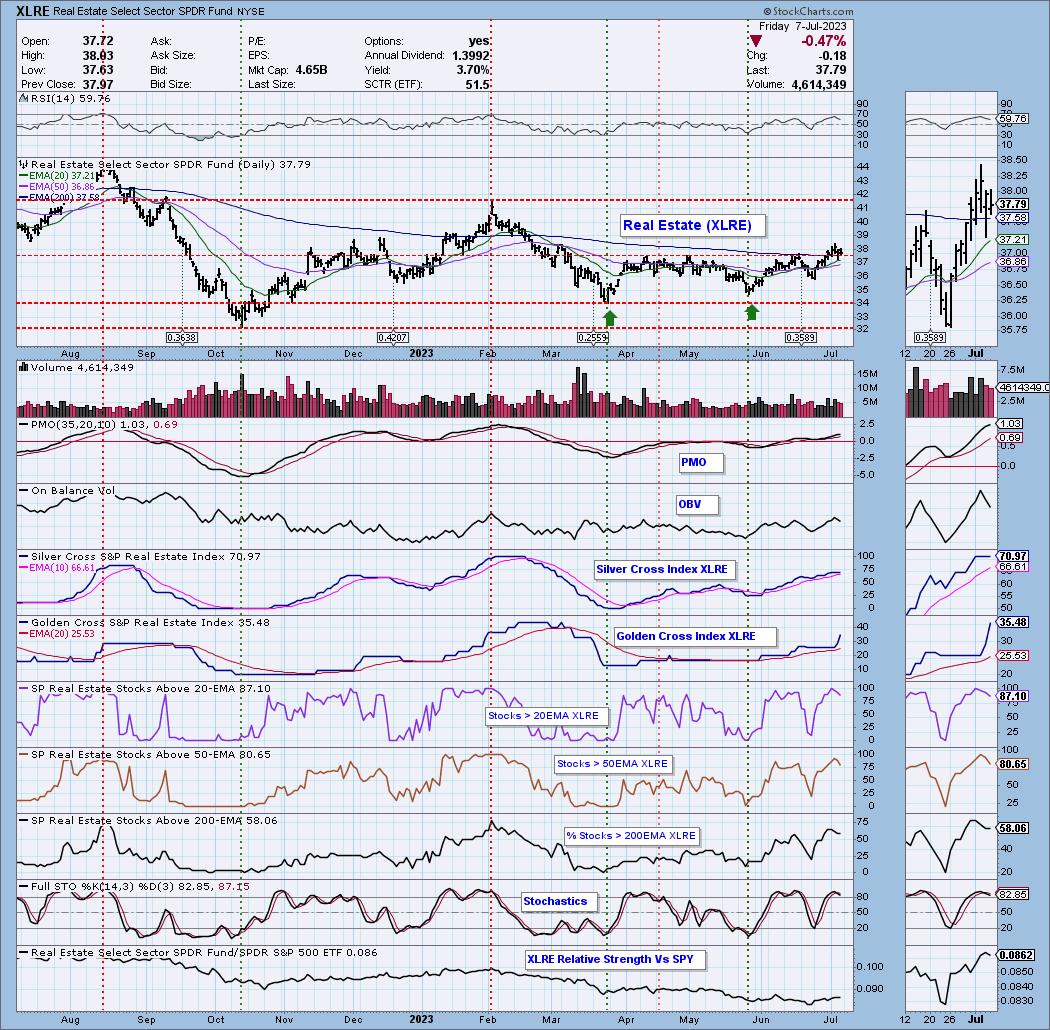Click the SCTR (ETF) value 51.5
The height and width of the screenshot is (1030, 1050).
tap(477, 84)
